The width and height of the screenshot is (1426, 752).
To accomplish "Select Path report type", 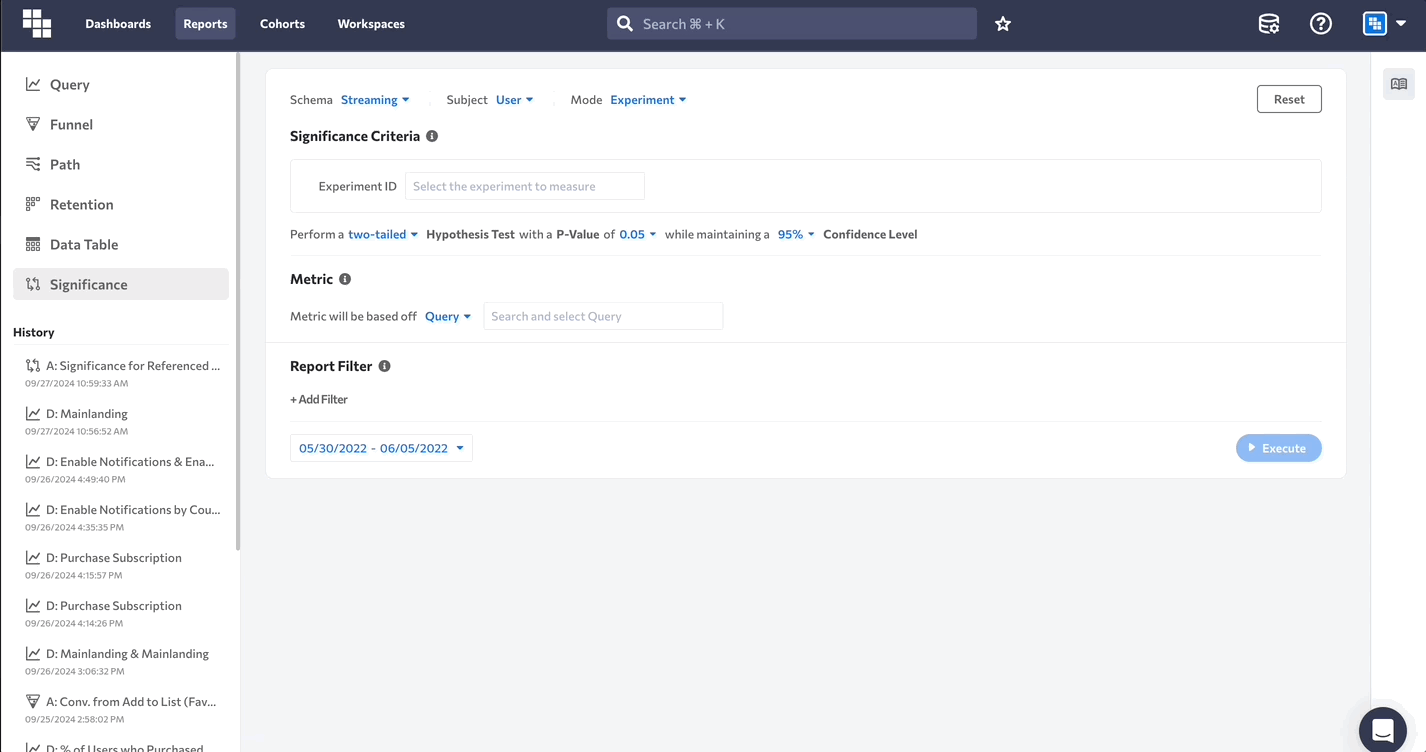I will [x=121, y=164].
